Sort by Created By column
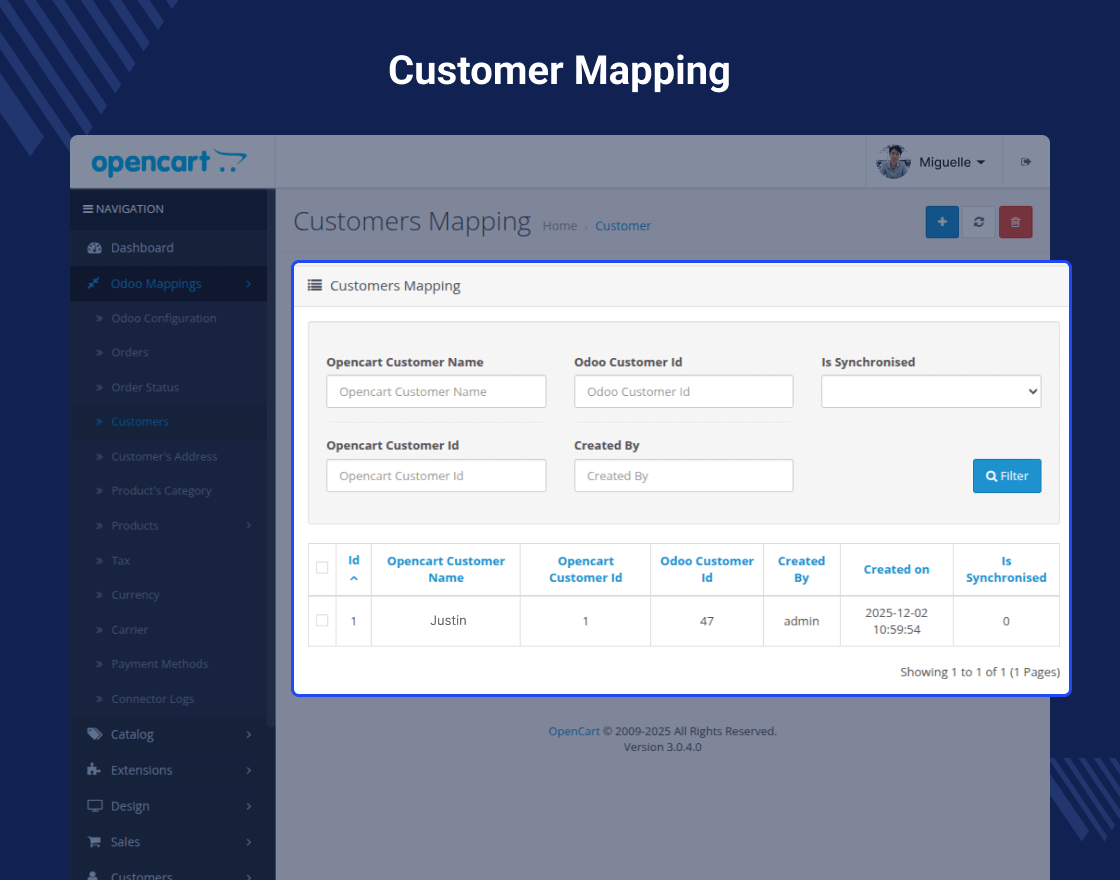 point(801,569)
